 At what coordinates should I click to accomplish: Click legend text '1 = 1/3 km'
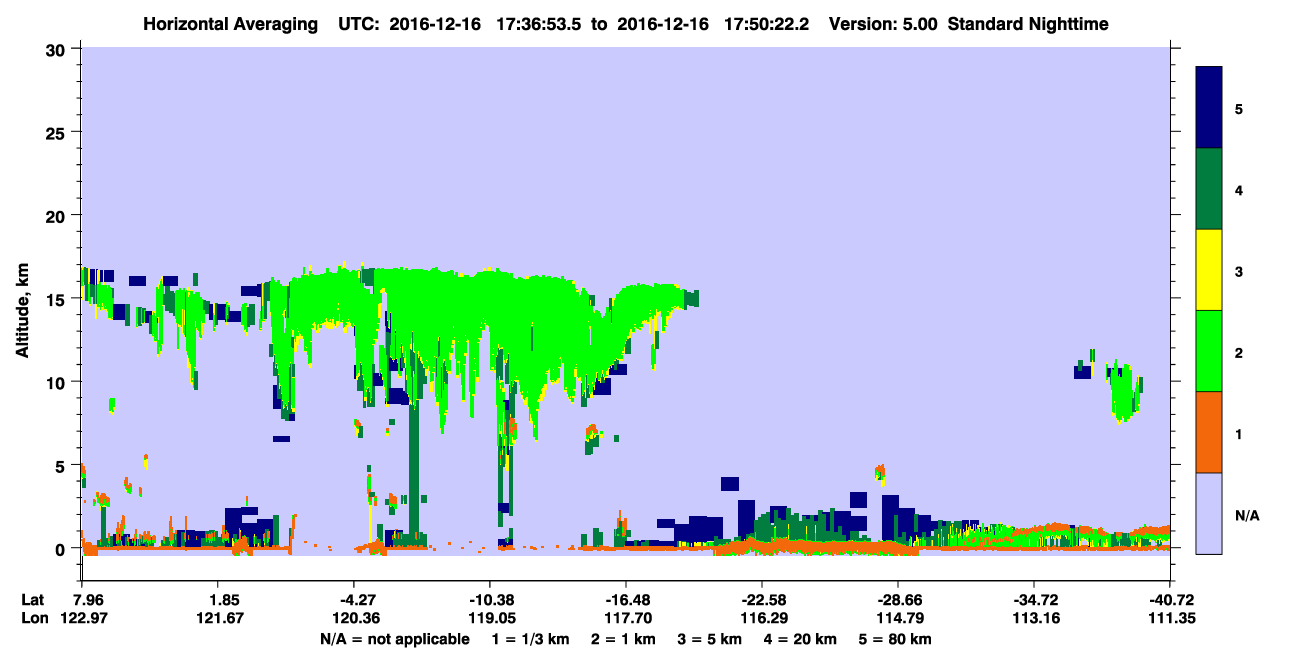[x=530, y=639]
